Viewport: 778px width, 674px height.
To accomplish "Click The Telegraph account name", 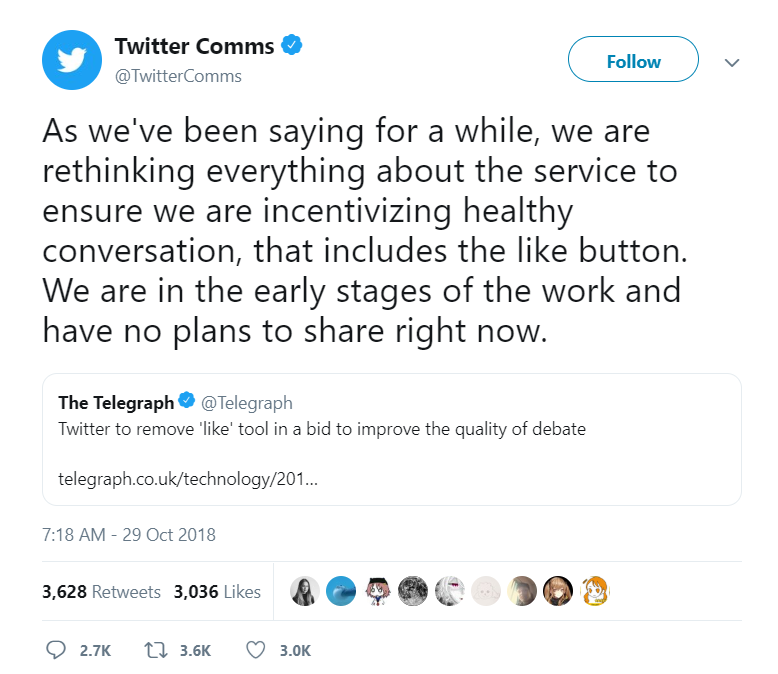I will (x=116, y=403).
